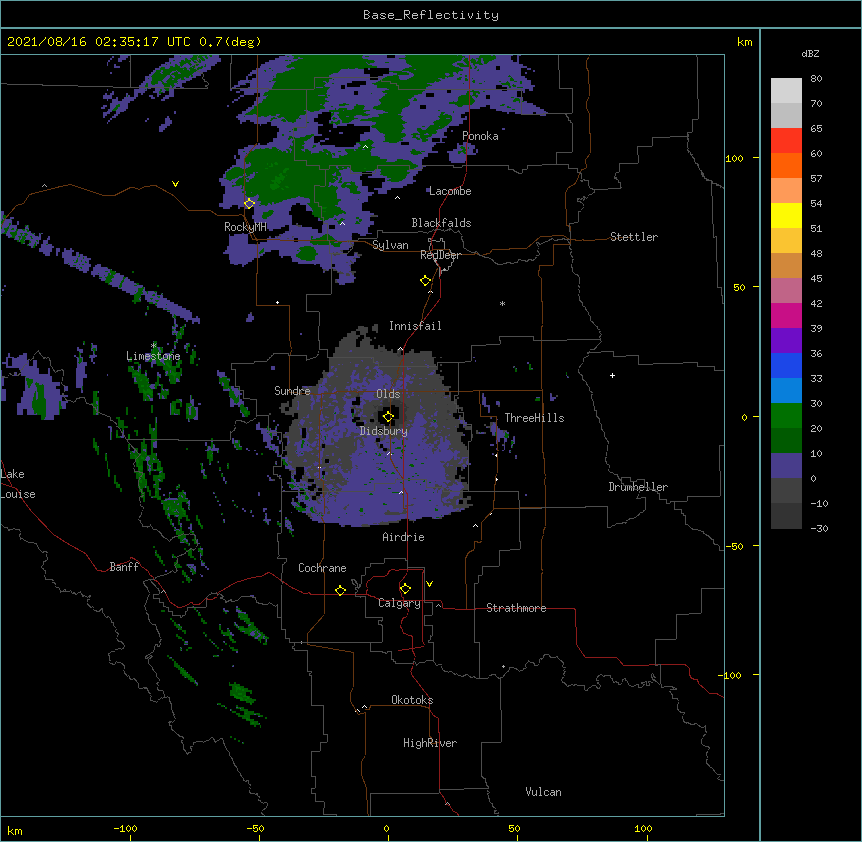Select the yellow V marker northeast of Calgary
This screenshot has width=862, height=842.
[429, 584]
